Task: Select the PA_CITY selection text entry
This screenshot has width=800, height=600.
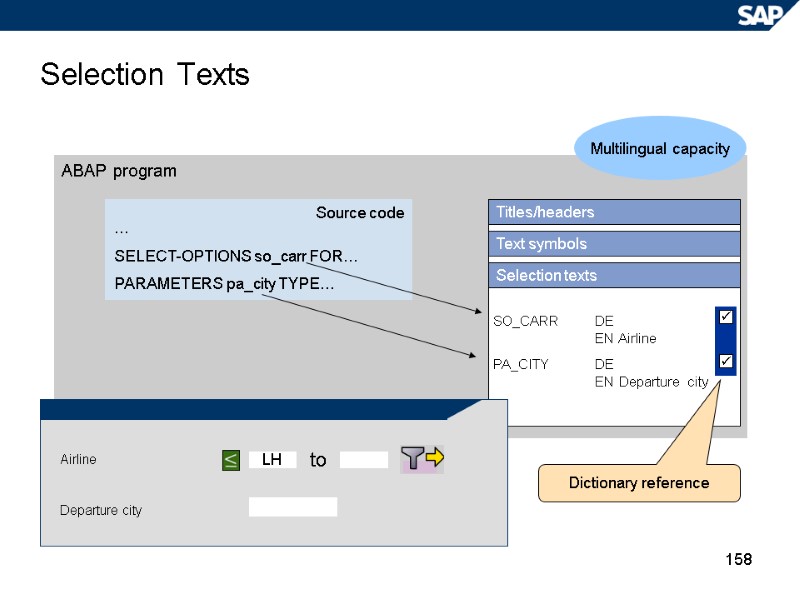Action: click(521, 365)
